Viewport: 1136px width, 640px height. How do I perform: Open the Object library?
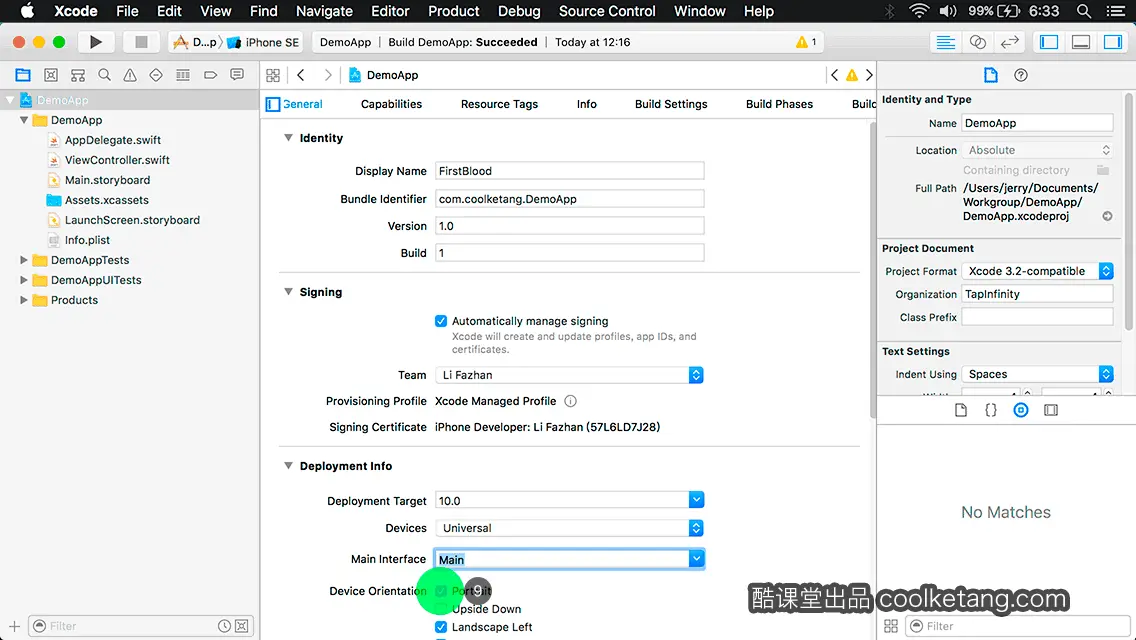pyautogui.click(x=1021, y=410)
